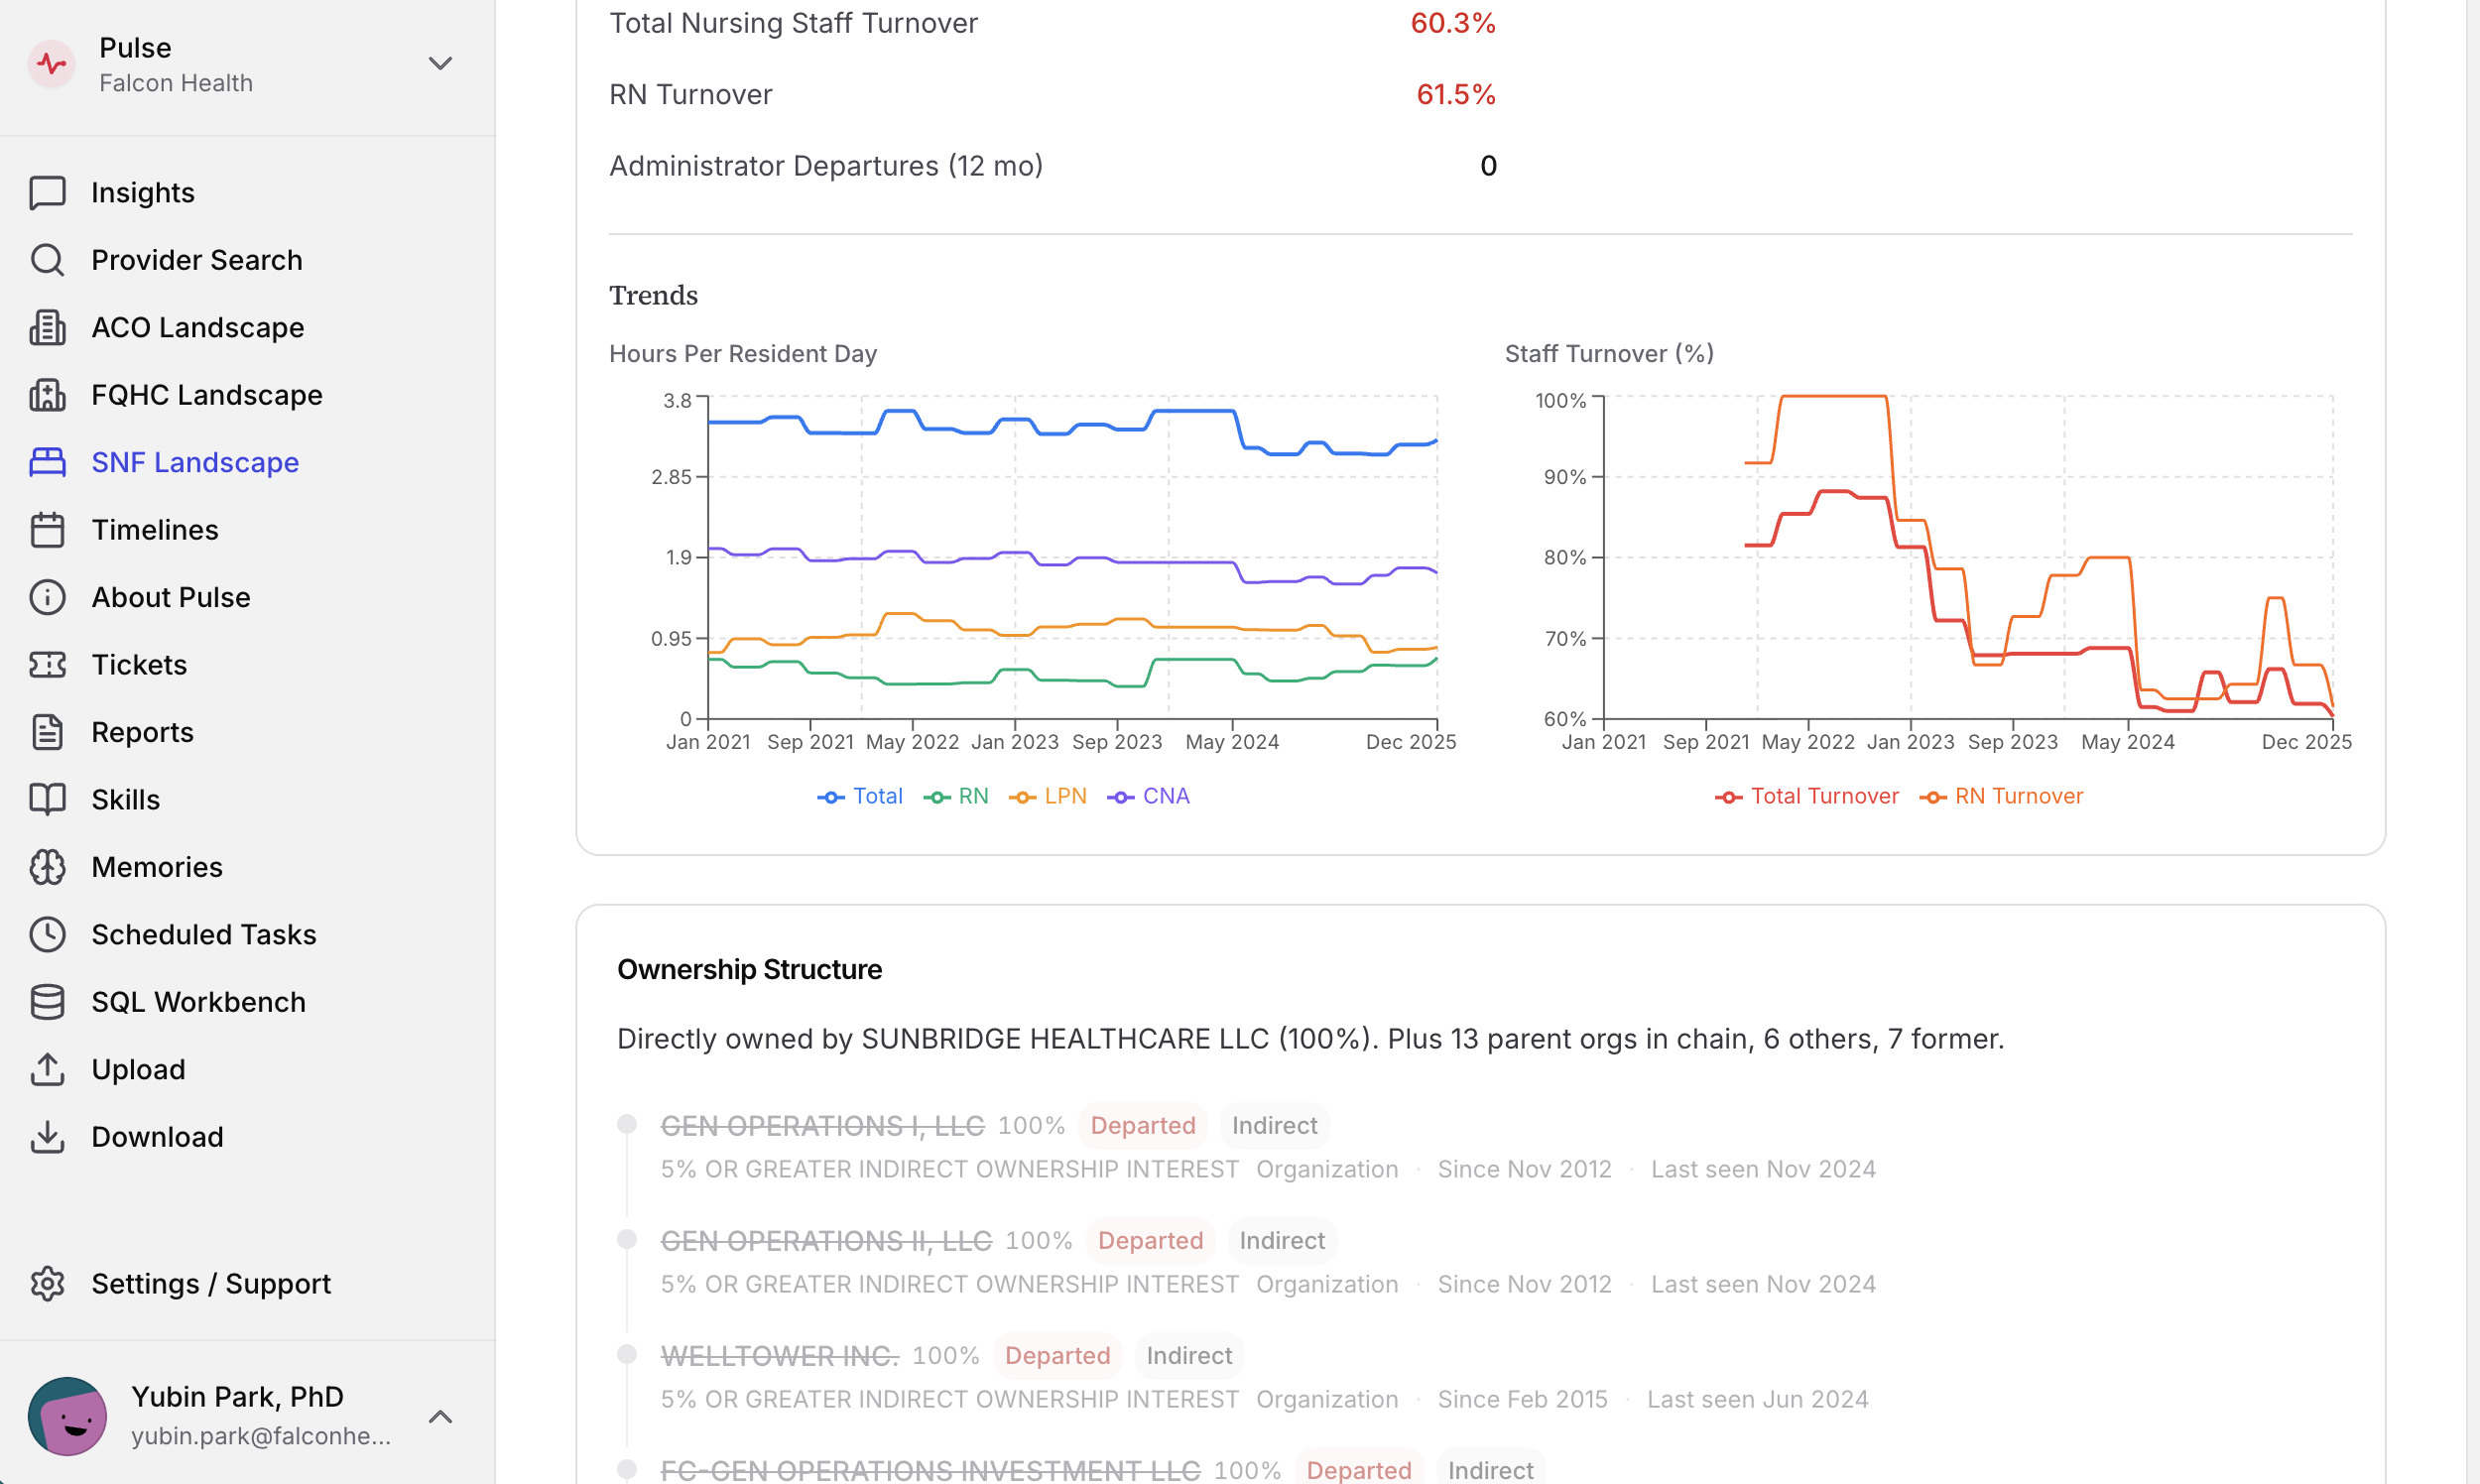Open the Settings / Support gear icon
2480x1484 pixels.
point(47,1284)
